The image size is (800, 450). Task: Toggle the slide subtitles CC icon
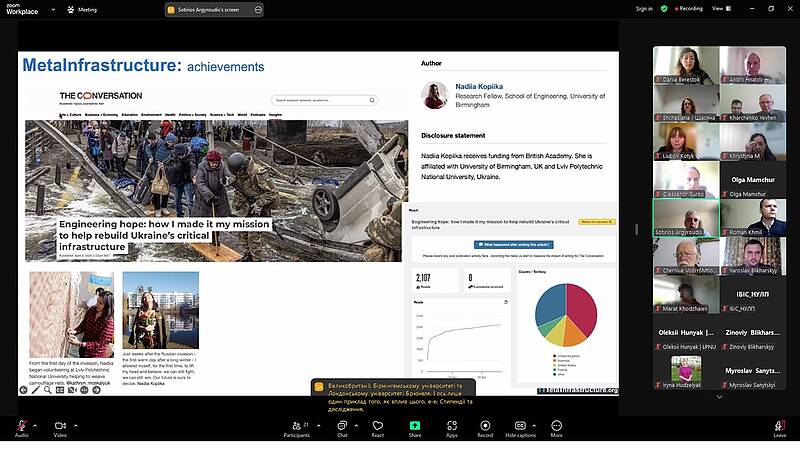(x=60, y=390)
